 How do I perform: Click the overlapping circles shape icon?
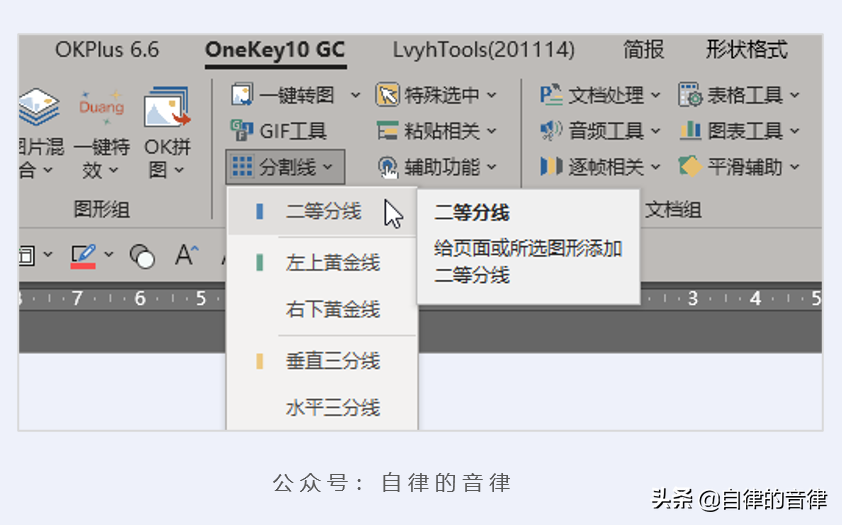pos(142,256)
